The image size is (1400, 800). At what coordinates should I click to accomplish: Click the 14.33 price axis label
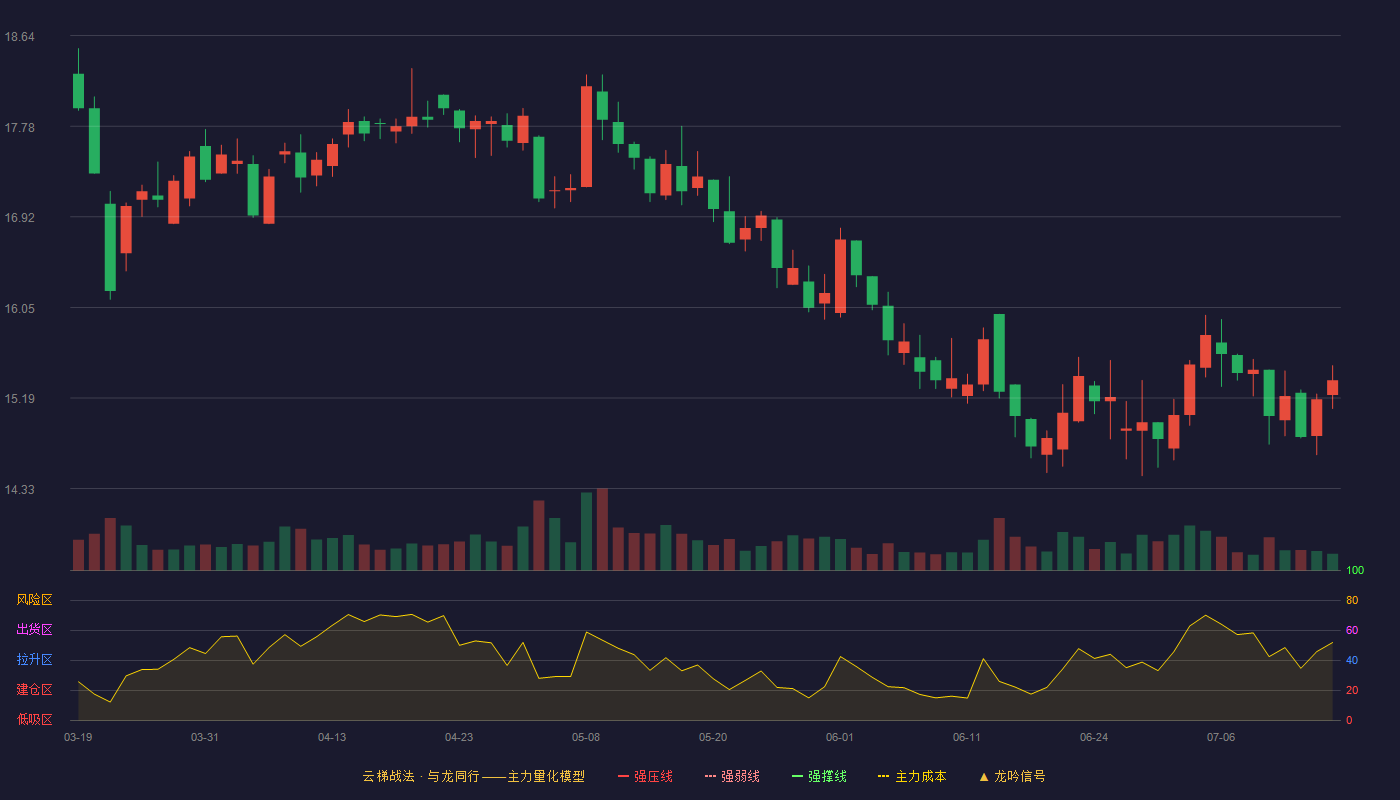click(19, 489)
